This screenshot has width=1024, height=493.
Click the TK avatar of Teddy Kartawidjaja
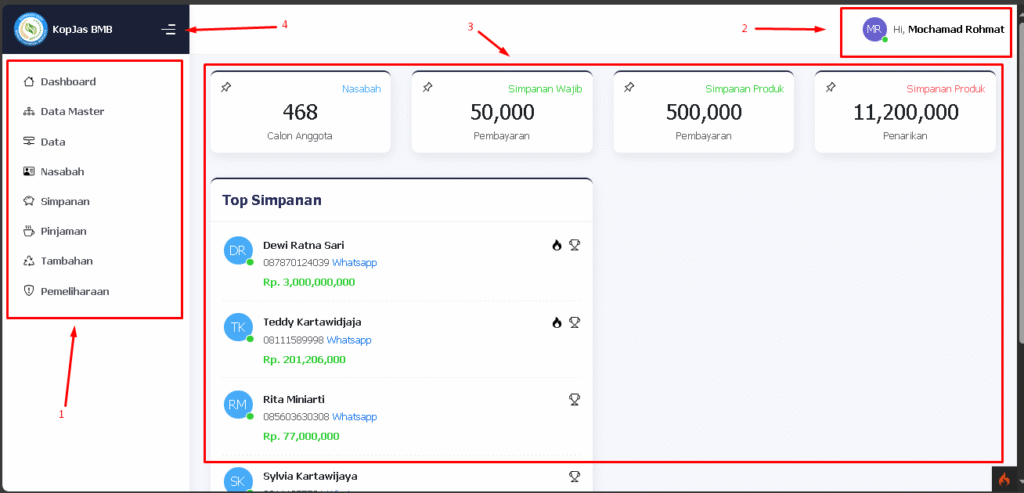[x=238, y=327]
